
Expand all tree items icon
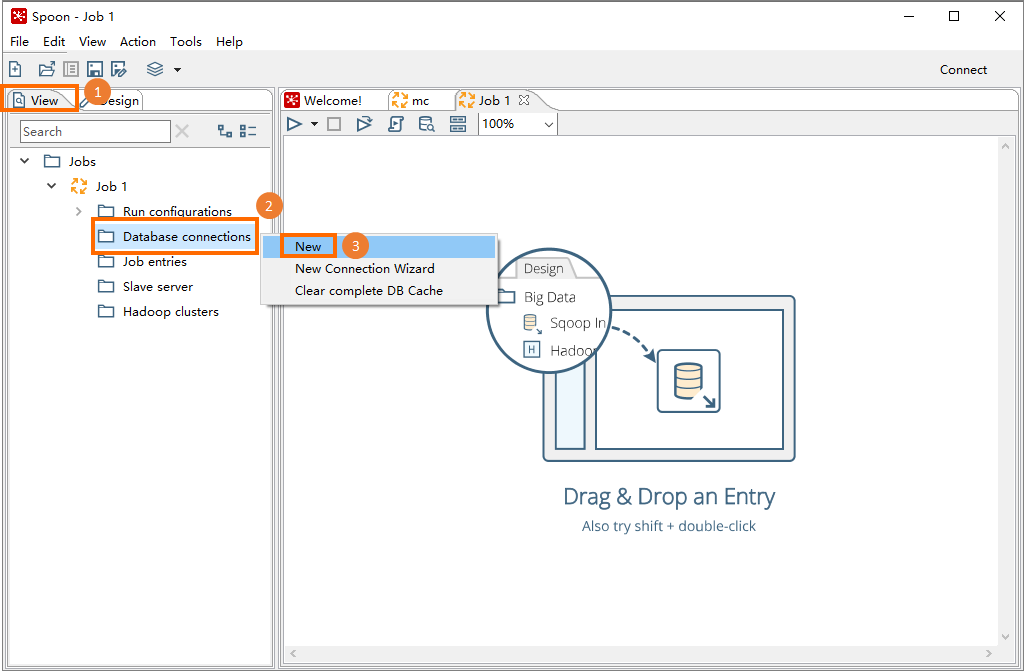(x=225, y=131)
